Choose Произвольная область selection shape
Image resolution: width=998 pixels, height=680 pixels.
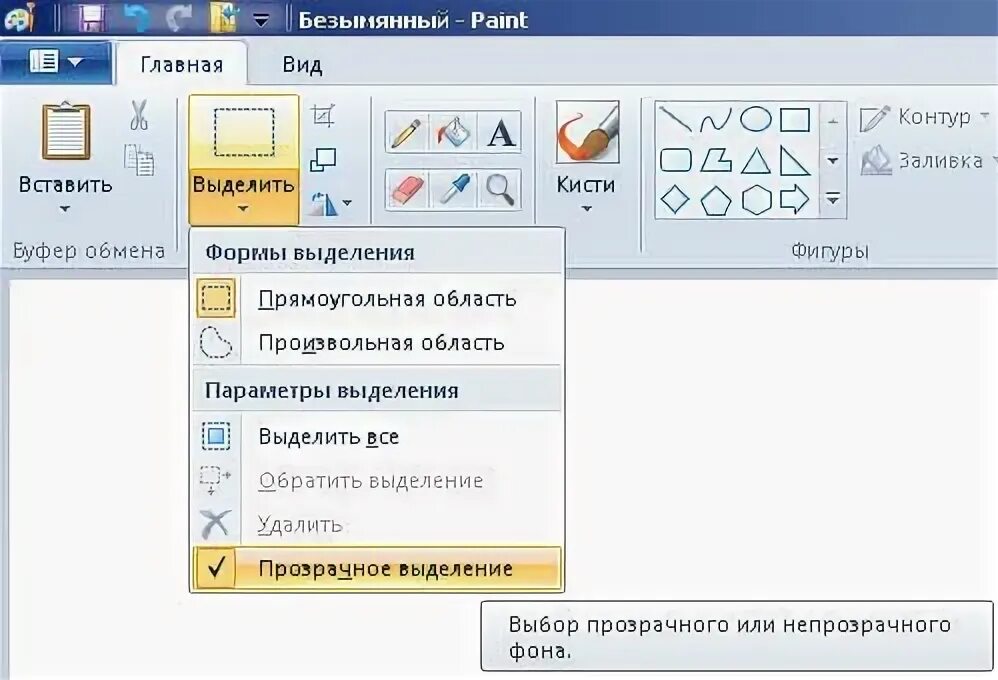point(380,342)
